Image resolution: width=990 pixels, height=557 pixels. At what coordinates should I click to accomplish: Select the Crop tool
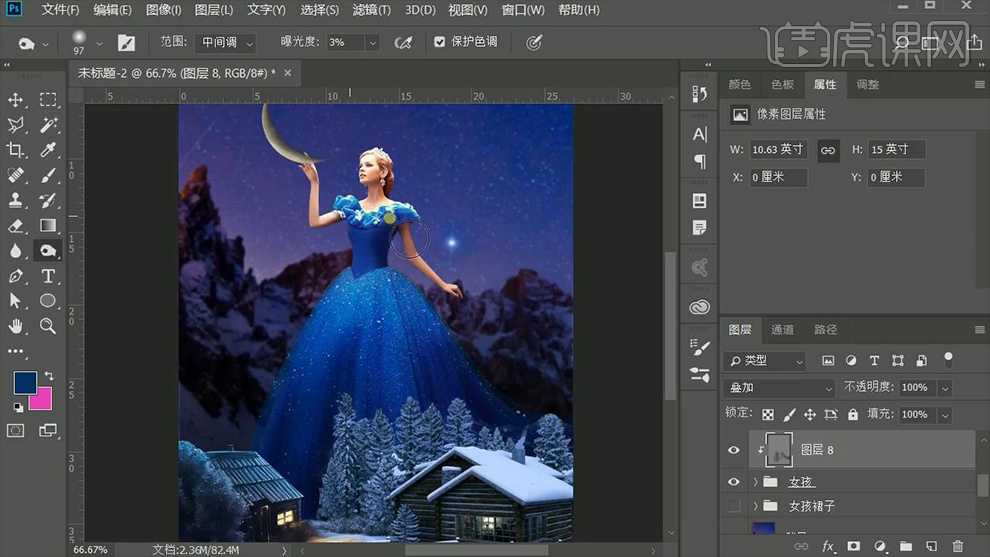(16, 150)
